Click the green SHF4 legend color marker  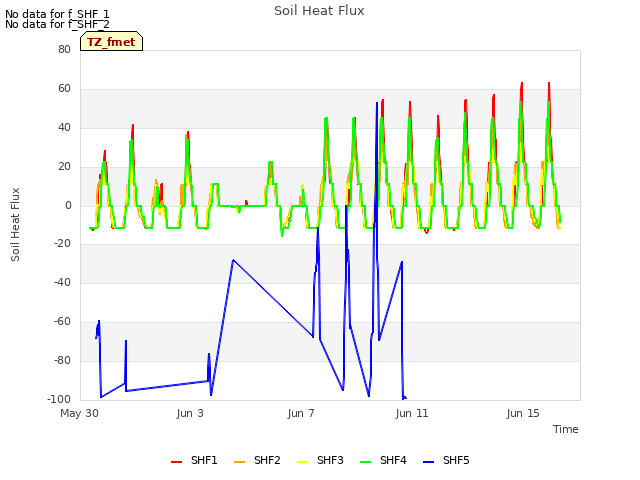[x=365, y=462]
